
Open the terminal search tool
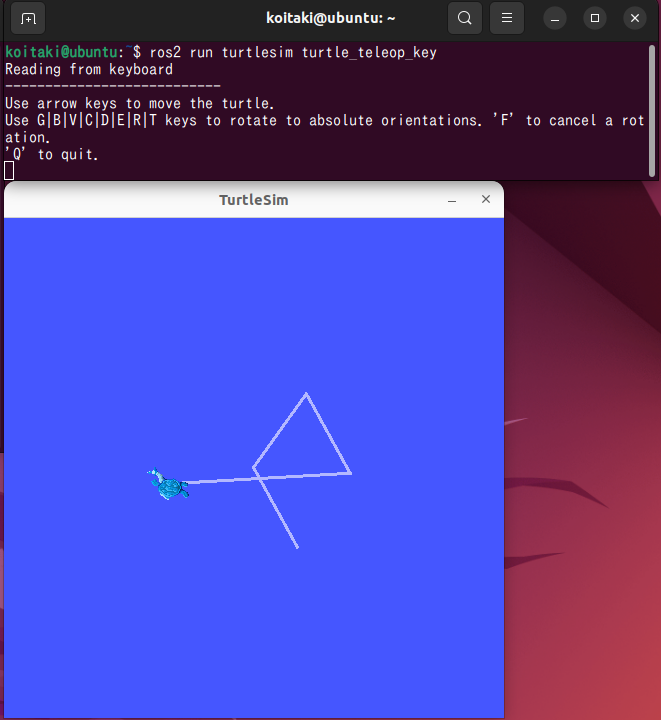pos(465,18)
